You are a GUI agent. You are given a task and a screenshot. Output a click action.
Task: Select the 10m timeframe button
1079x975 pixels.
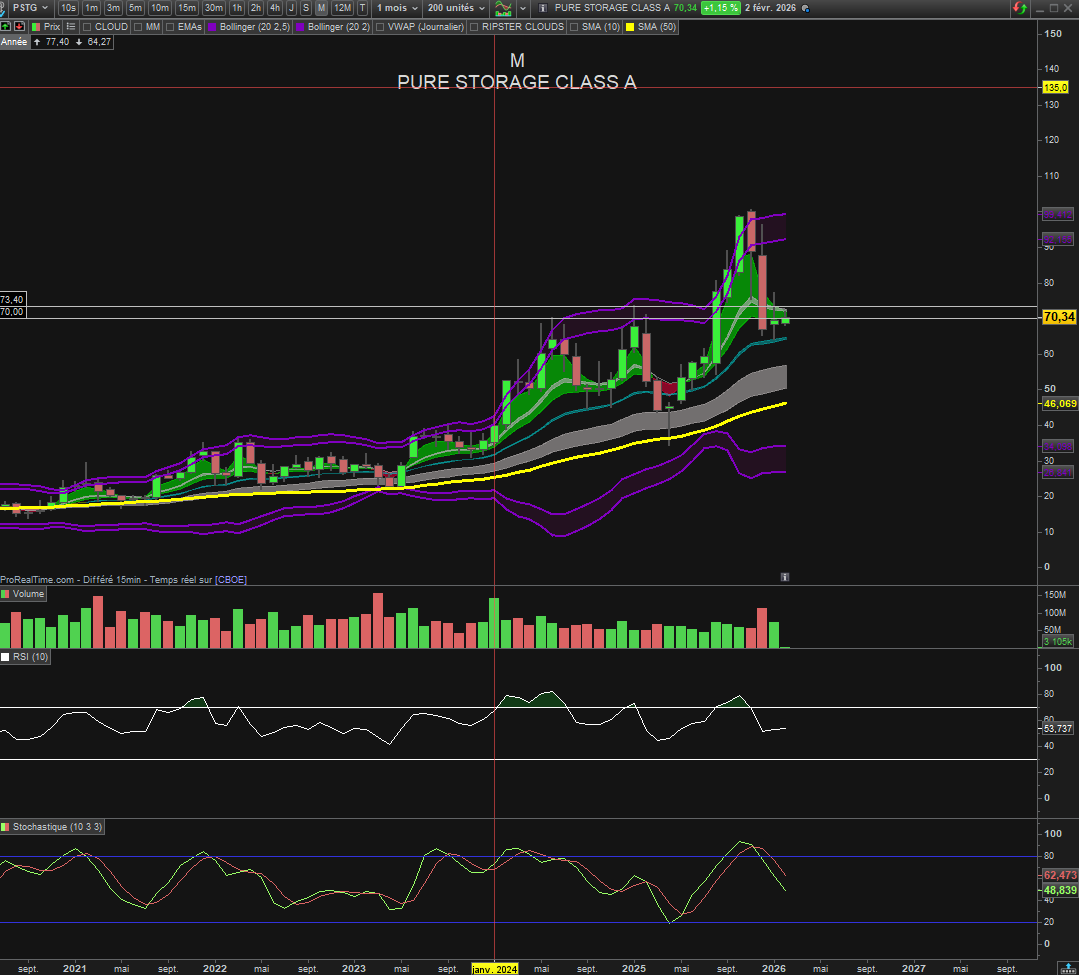[x=160, y=8]
